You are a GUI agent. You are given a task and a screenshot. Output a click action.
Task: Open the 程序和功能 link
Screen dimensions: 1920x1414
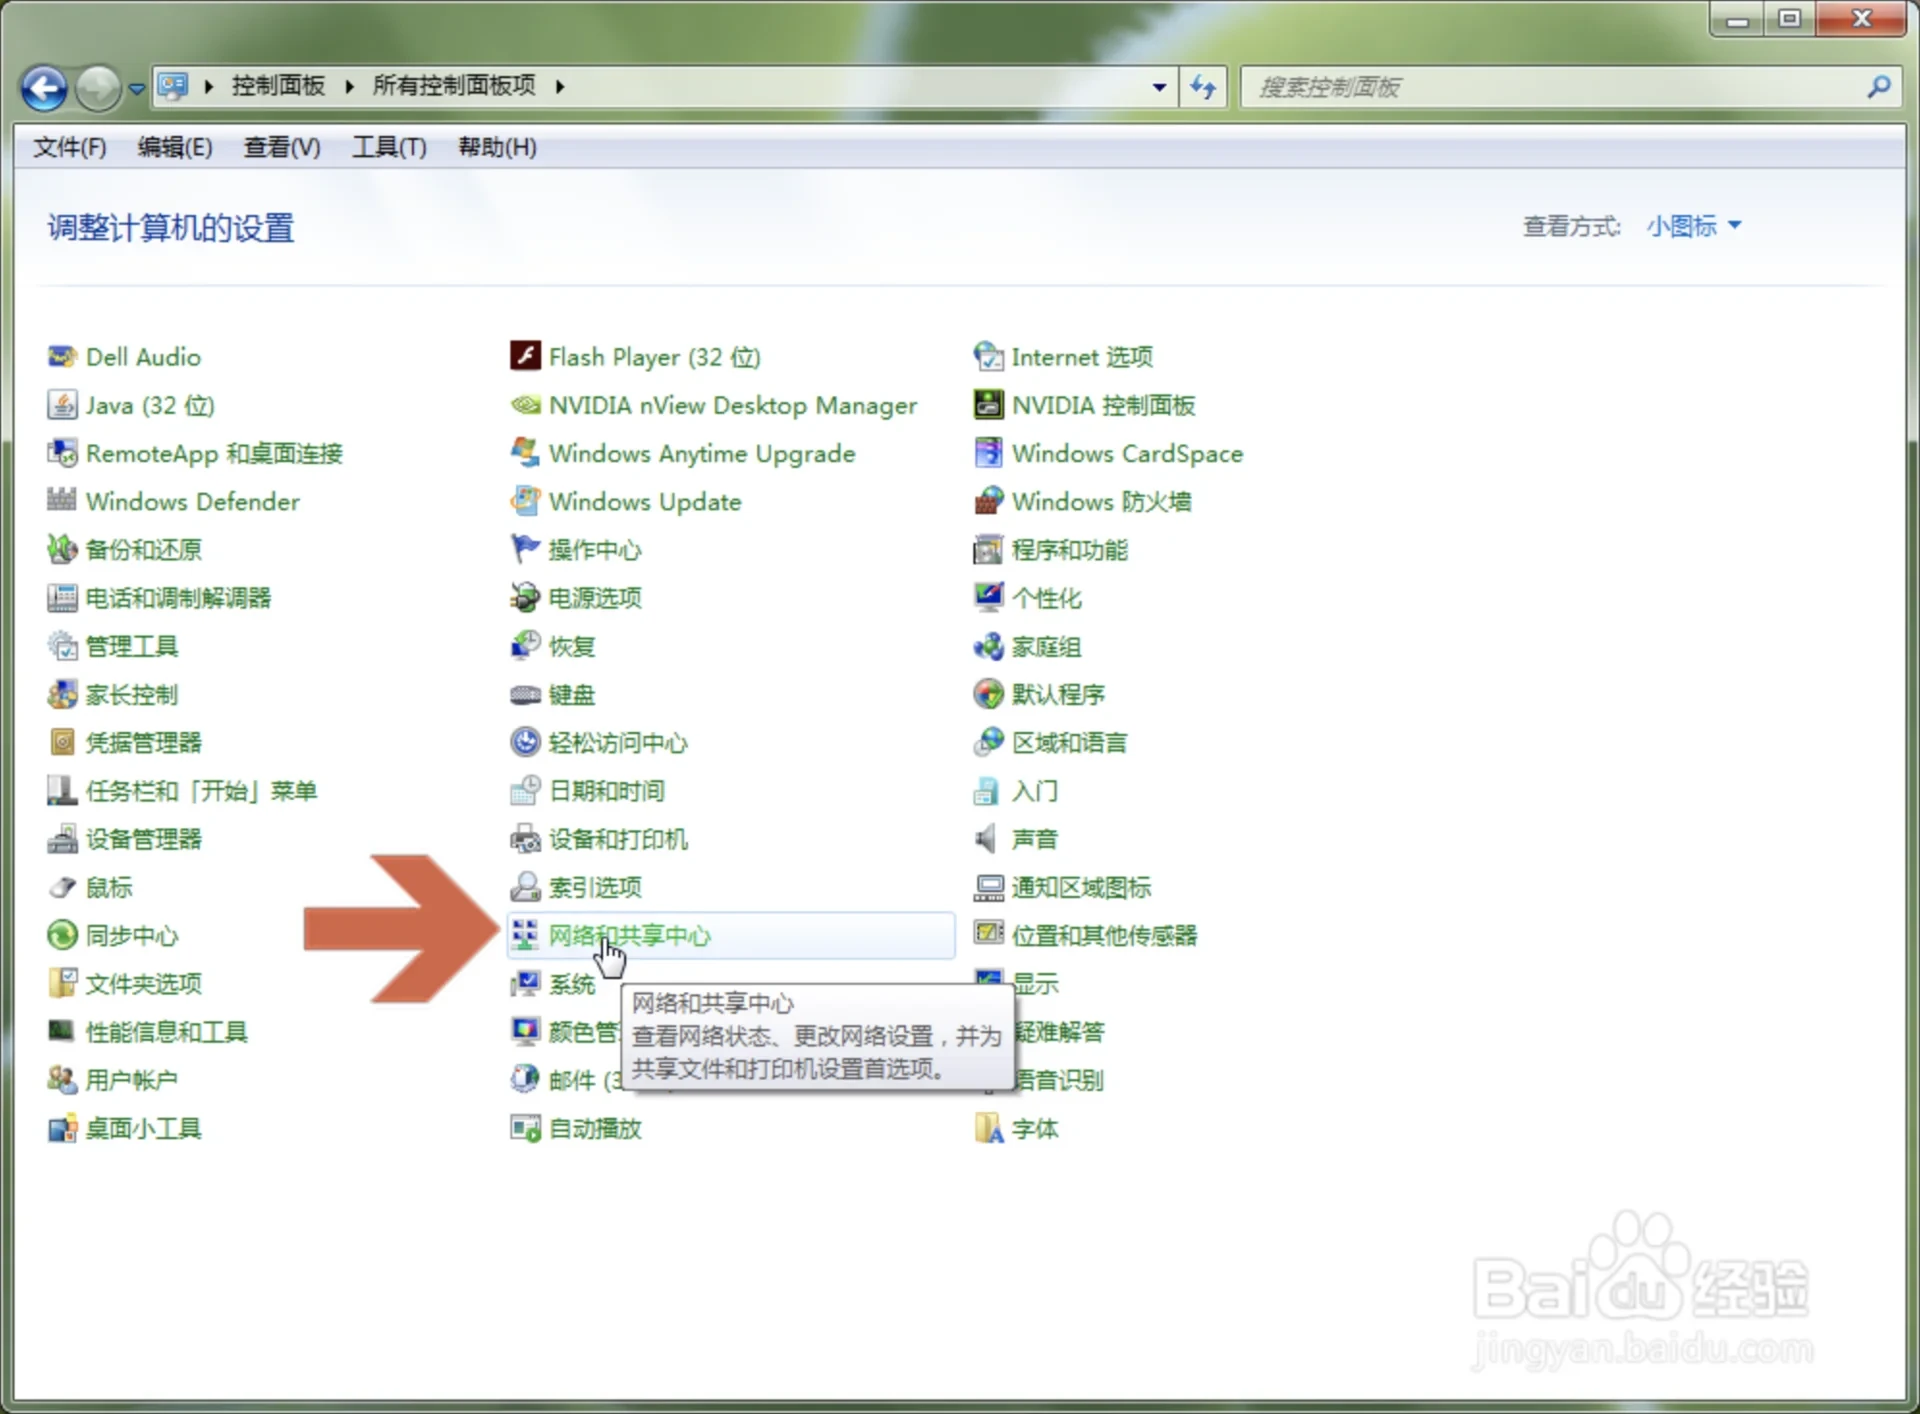coord(1069,549)
